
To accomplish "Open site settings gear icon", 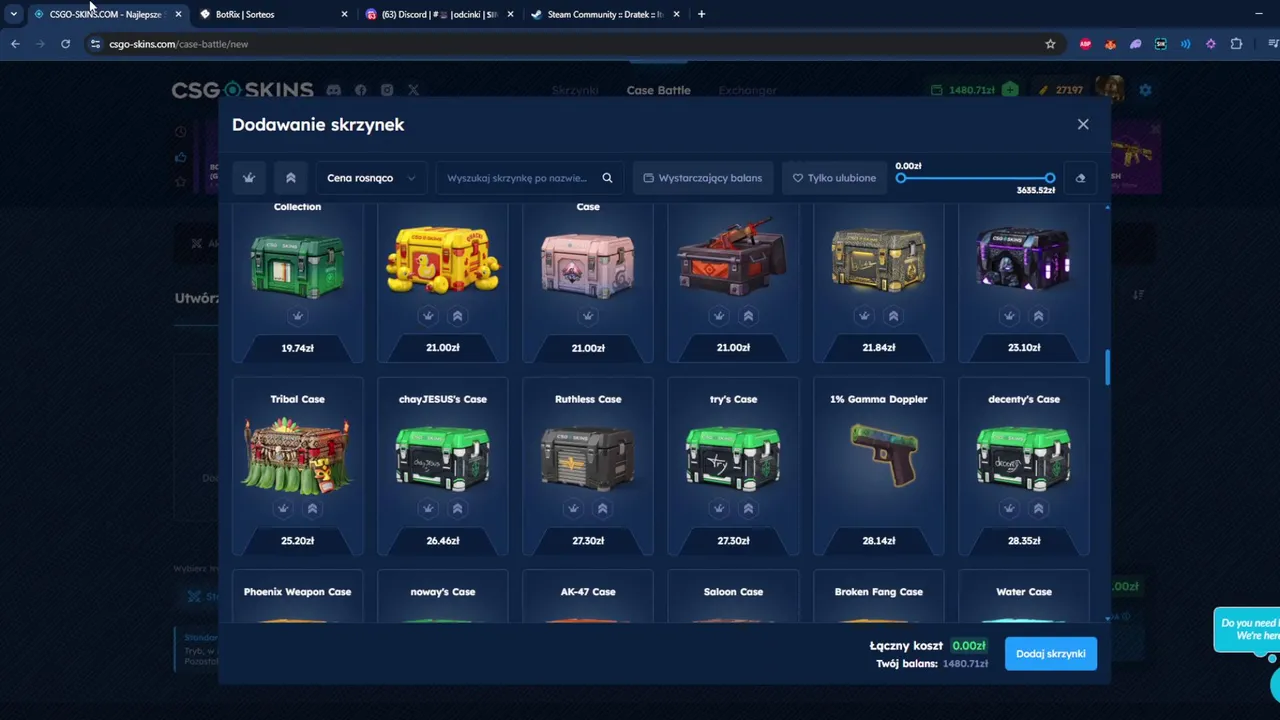I will point(1145,90).
